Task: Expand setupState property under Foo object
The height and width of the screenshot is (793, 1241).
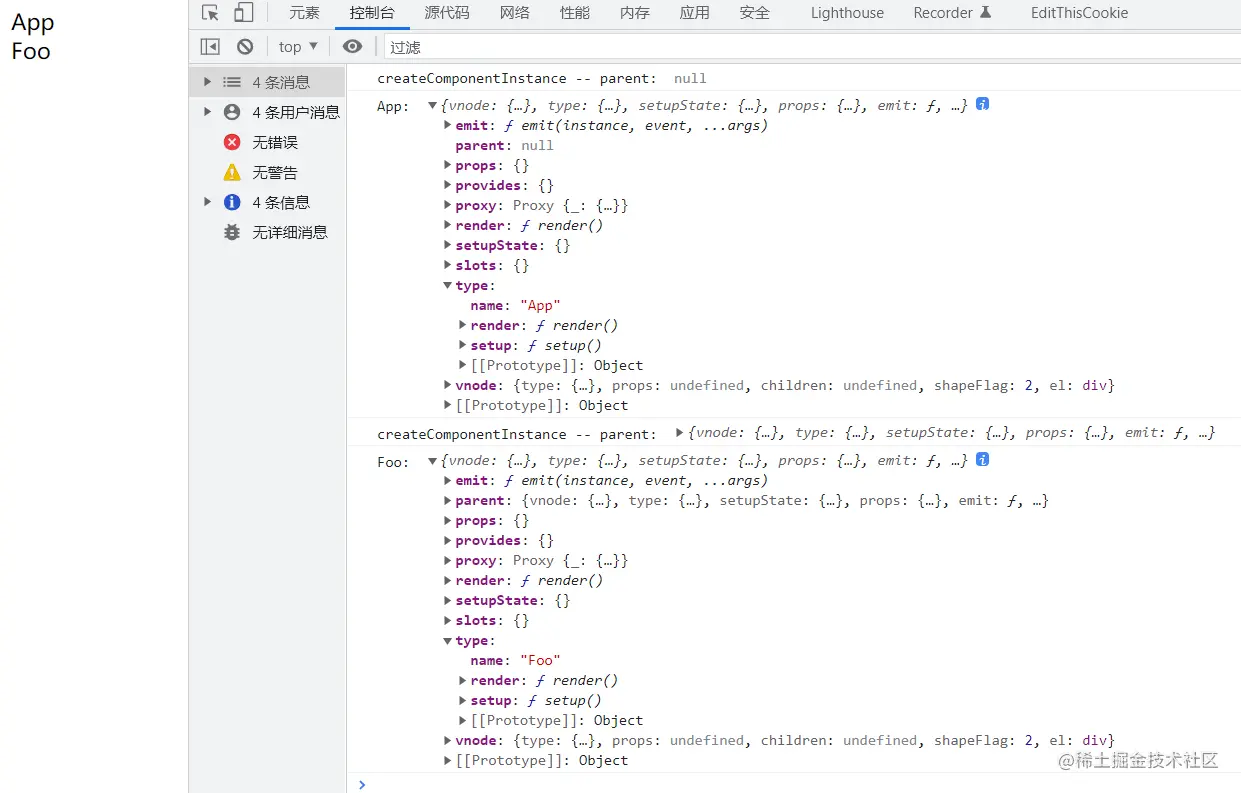Action: coord(447,600)
